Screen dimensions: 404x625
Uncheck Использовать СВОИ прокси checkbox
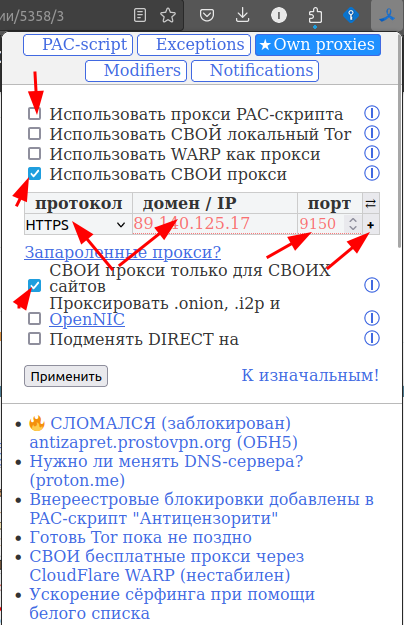coord(35,174)
